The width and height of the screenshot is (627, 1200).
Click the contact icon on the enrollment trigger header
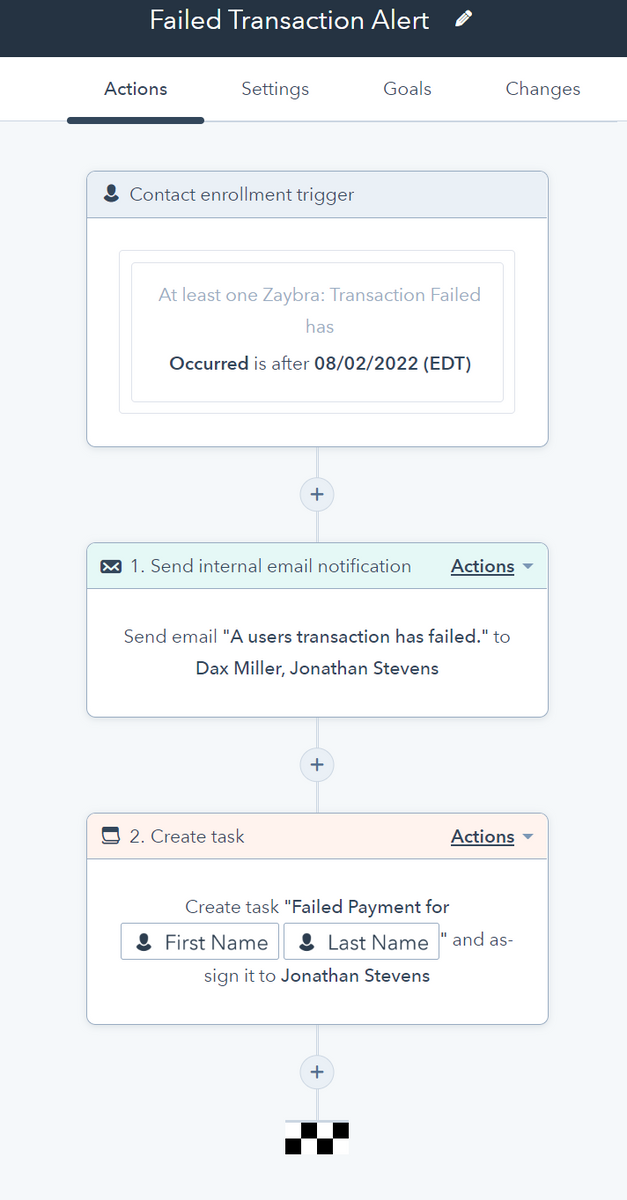coord(110,194)
